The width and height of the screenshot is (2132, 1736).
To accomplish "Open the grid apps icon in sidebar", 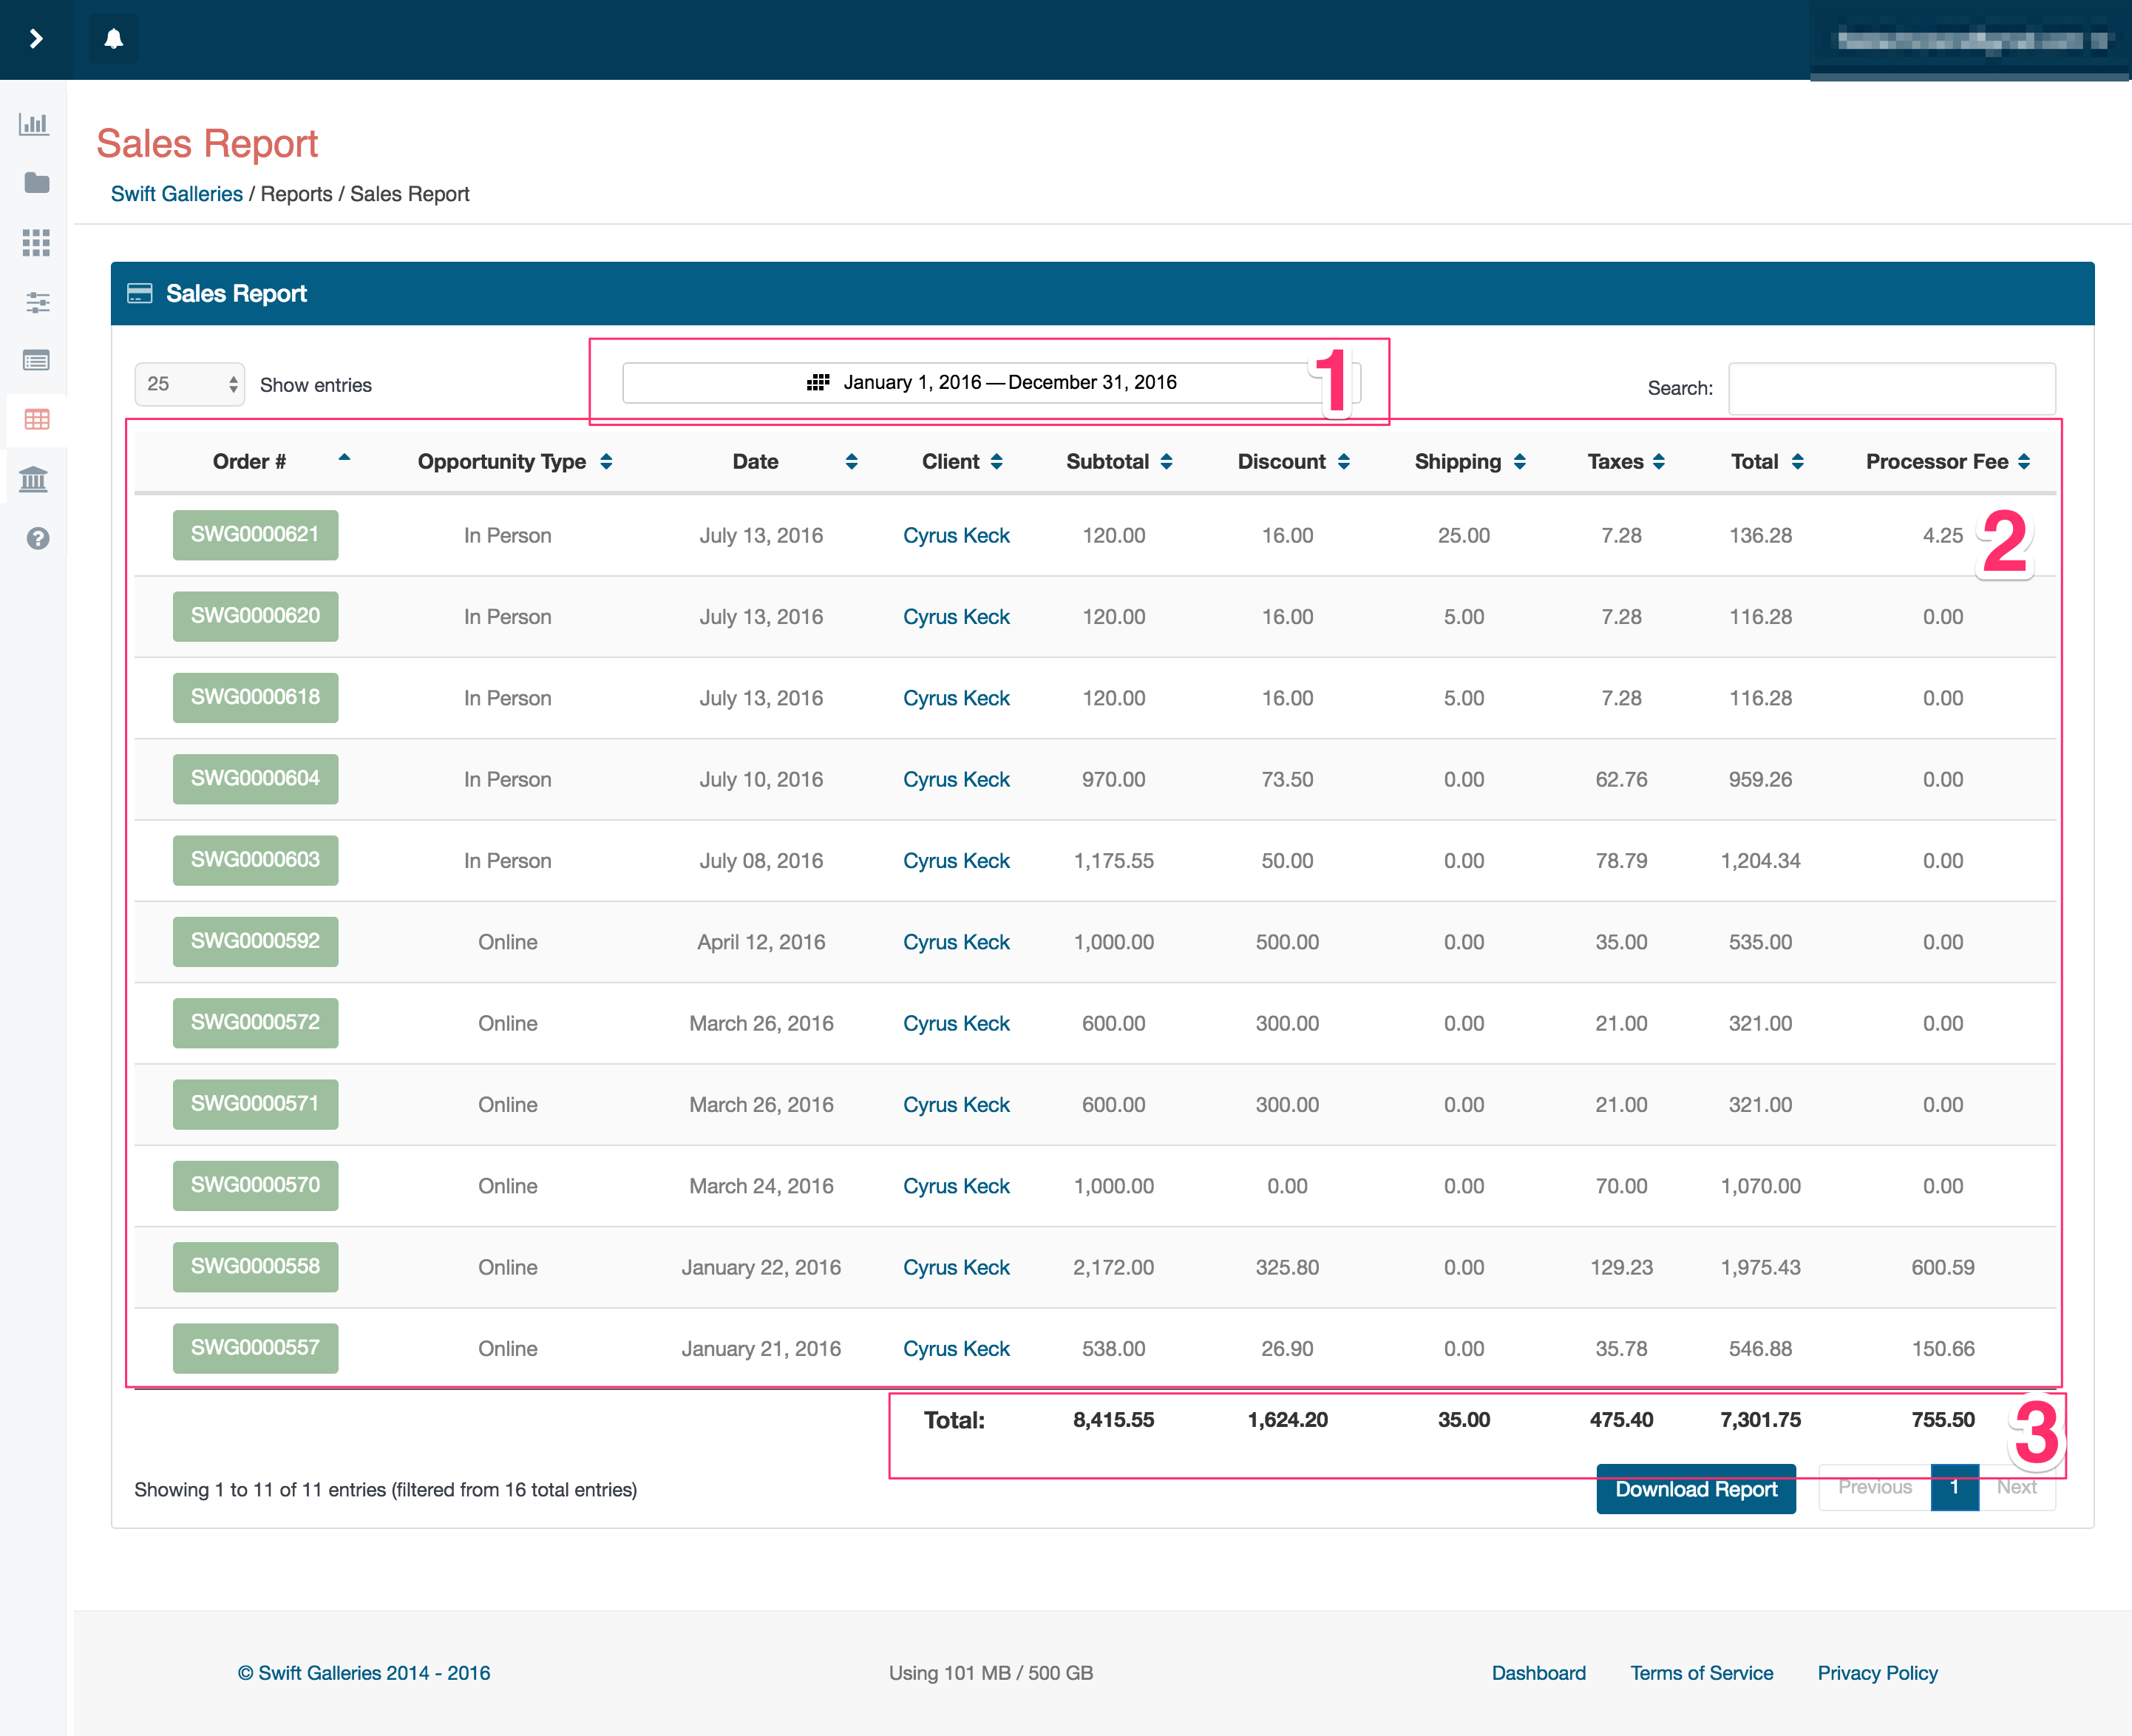I will coord(37,242).
